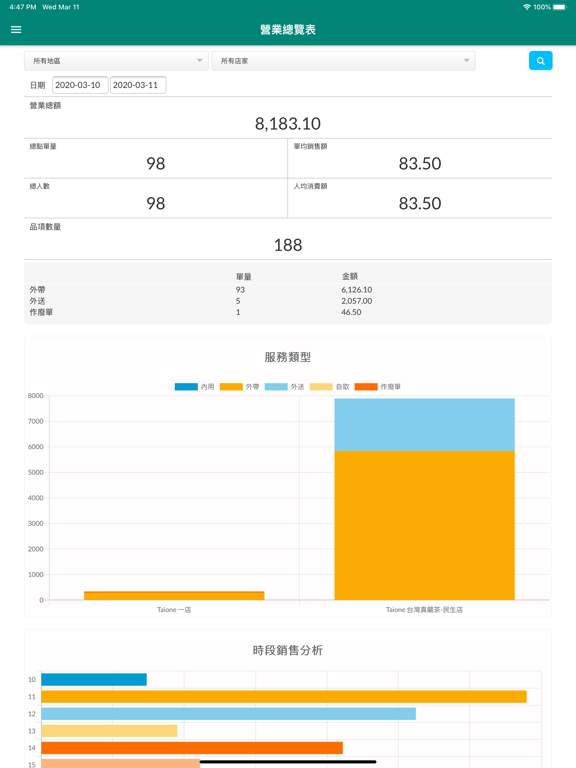This screenshot has width=576, height=768.
Task: Select start date field 2020-03-10
Action: 80,85
